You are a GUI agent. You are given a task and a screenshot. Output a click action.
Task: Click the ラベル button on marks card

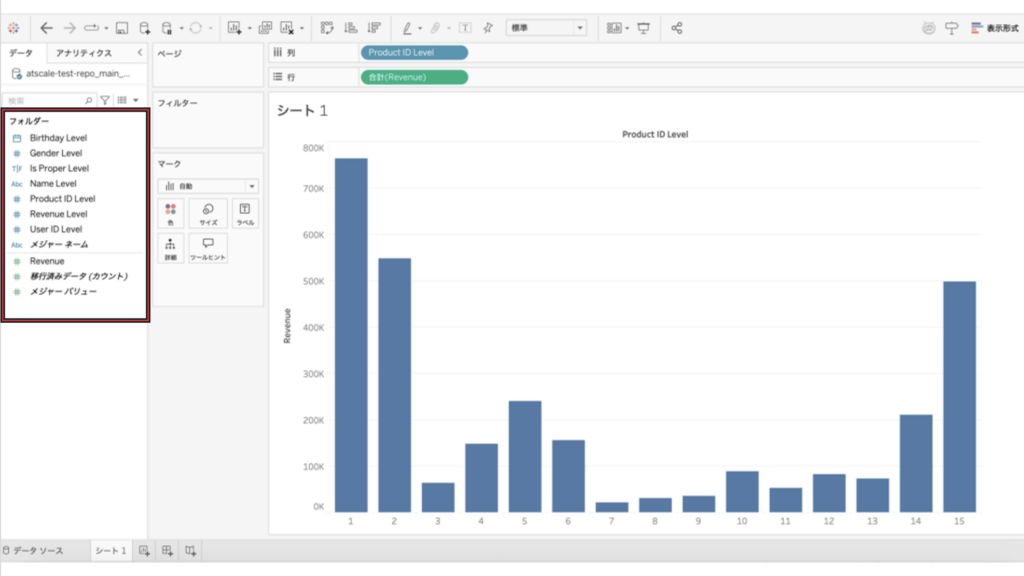pos(245,214)
